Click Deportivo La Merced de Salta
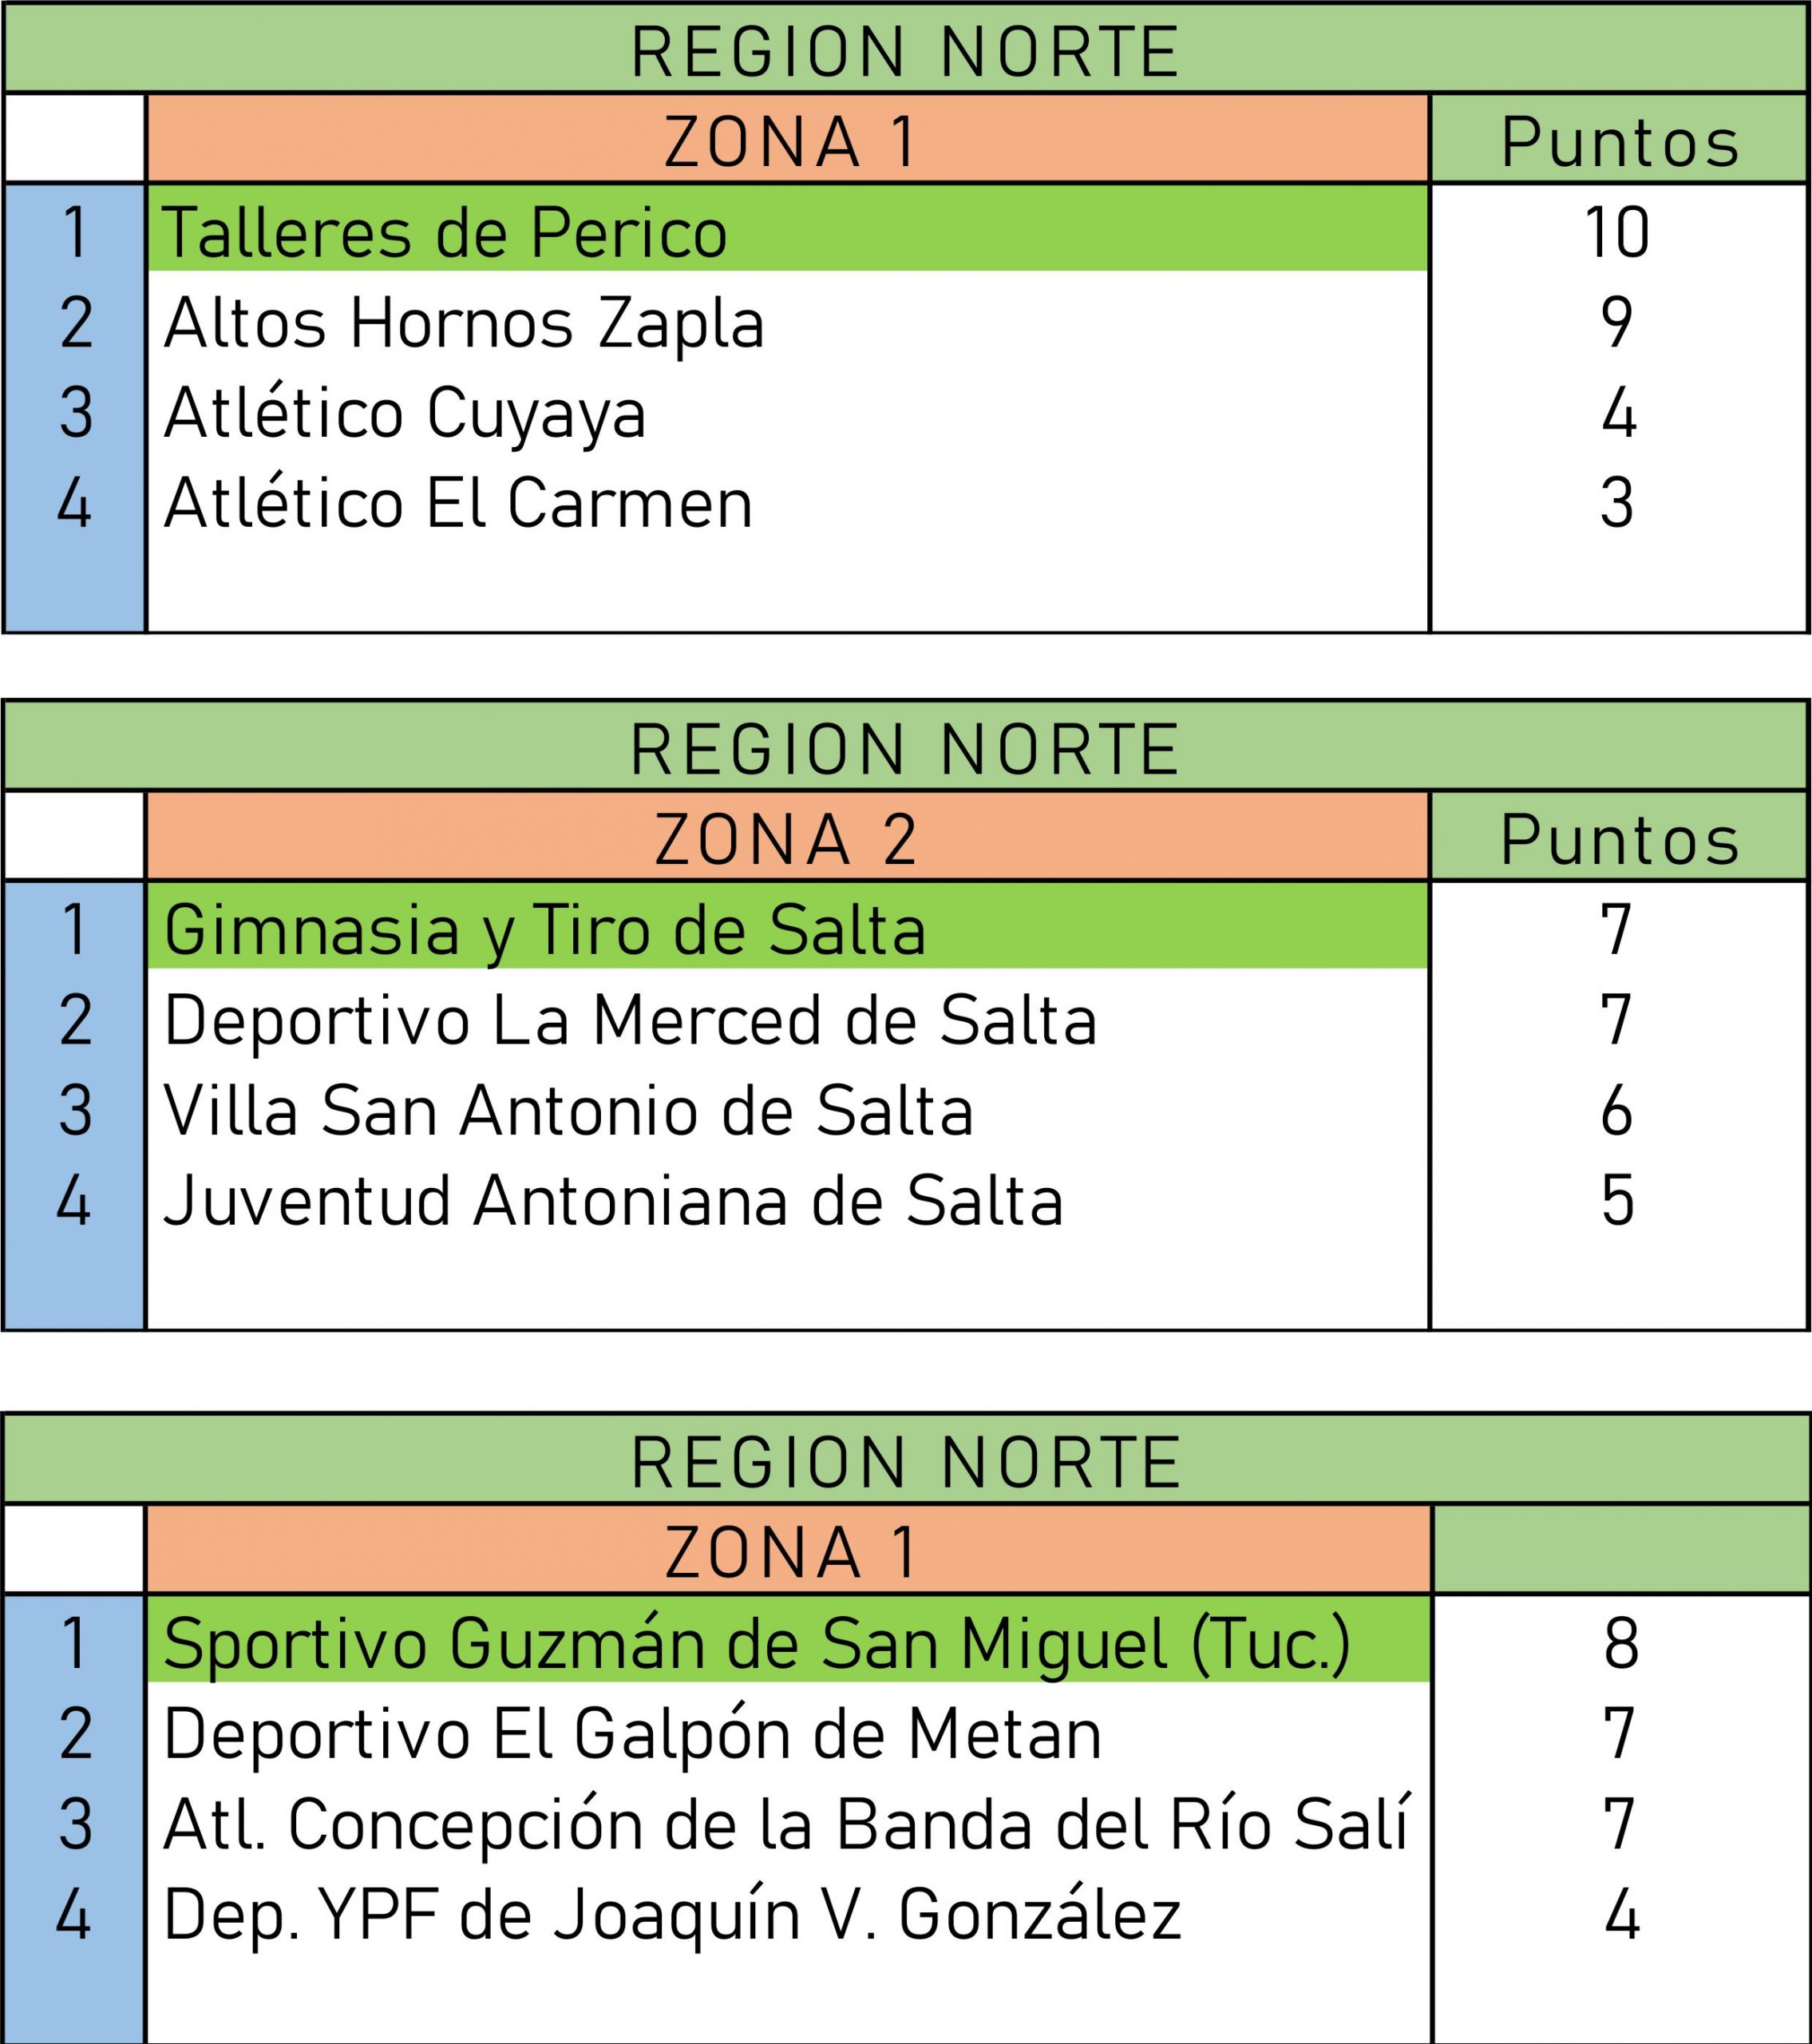This screenshot has height=2044, width=1812. 630,1020
